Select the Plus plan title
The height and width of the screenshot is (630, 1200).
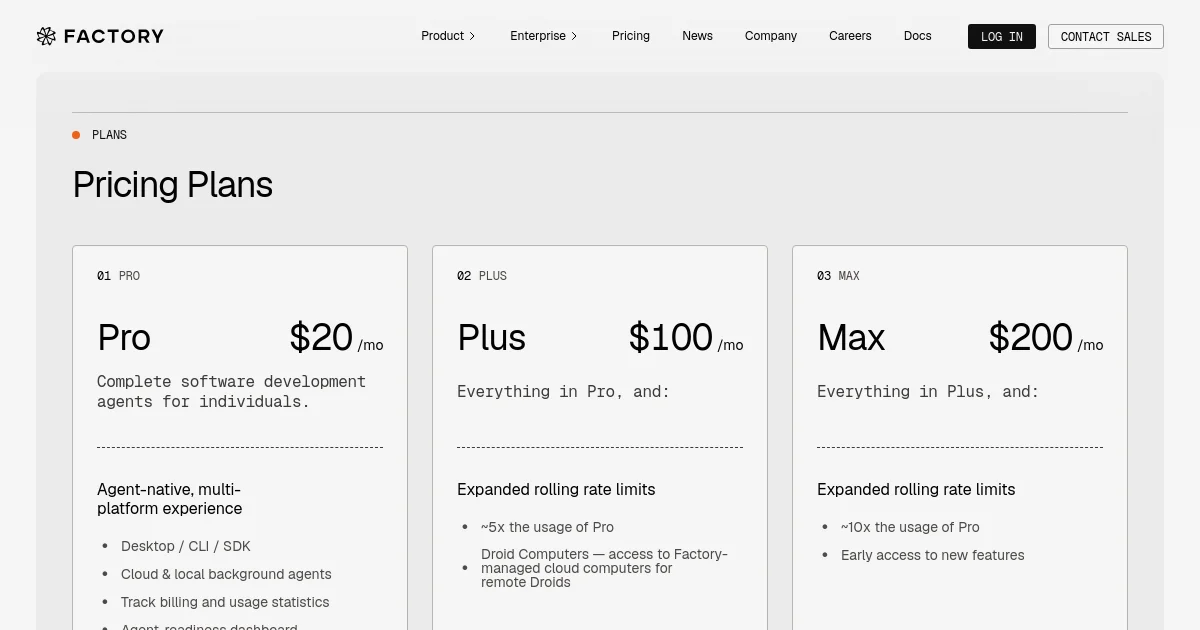[x=491, y=338]
